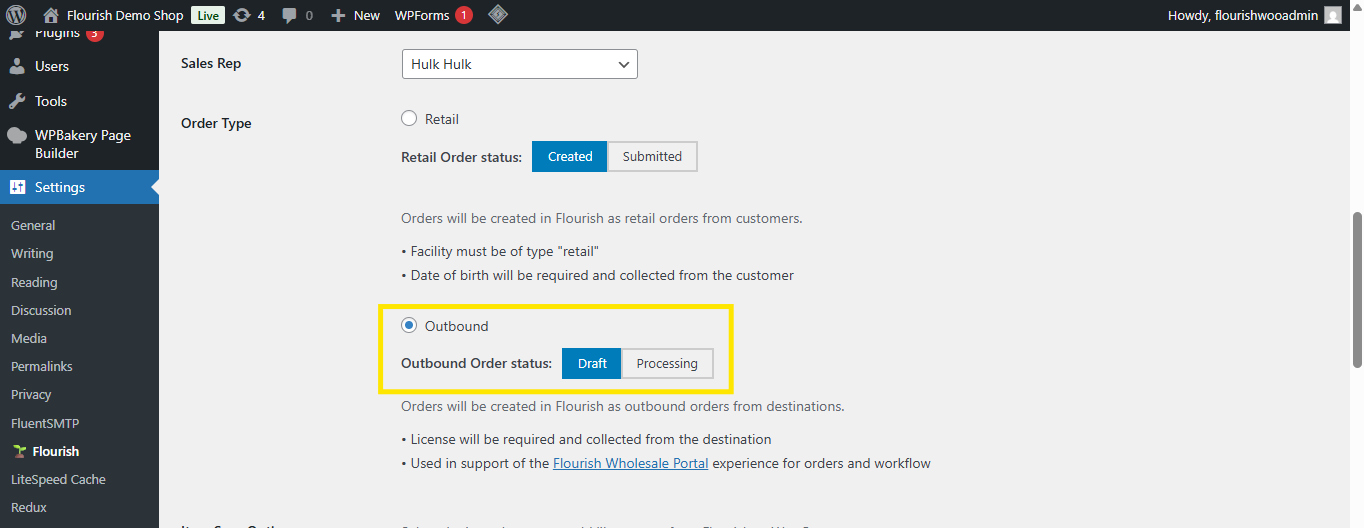The image size is (1364, 528).
Task: Click the Sales Rep label
Action: (x=211, y=63)
